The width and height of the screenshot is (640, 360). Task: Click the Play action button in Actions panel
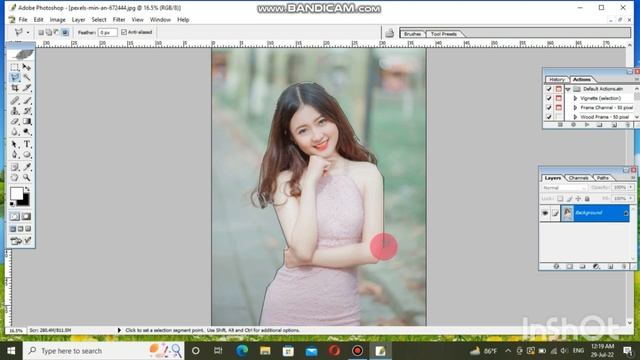click(x=587, y=125)
